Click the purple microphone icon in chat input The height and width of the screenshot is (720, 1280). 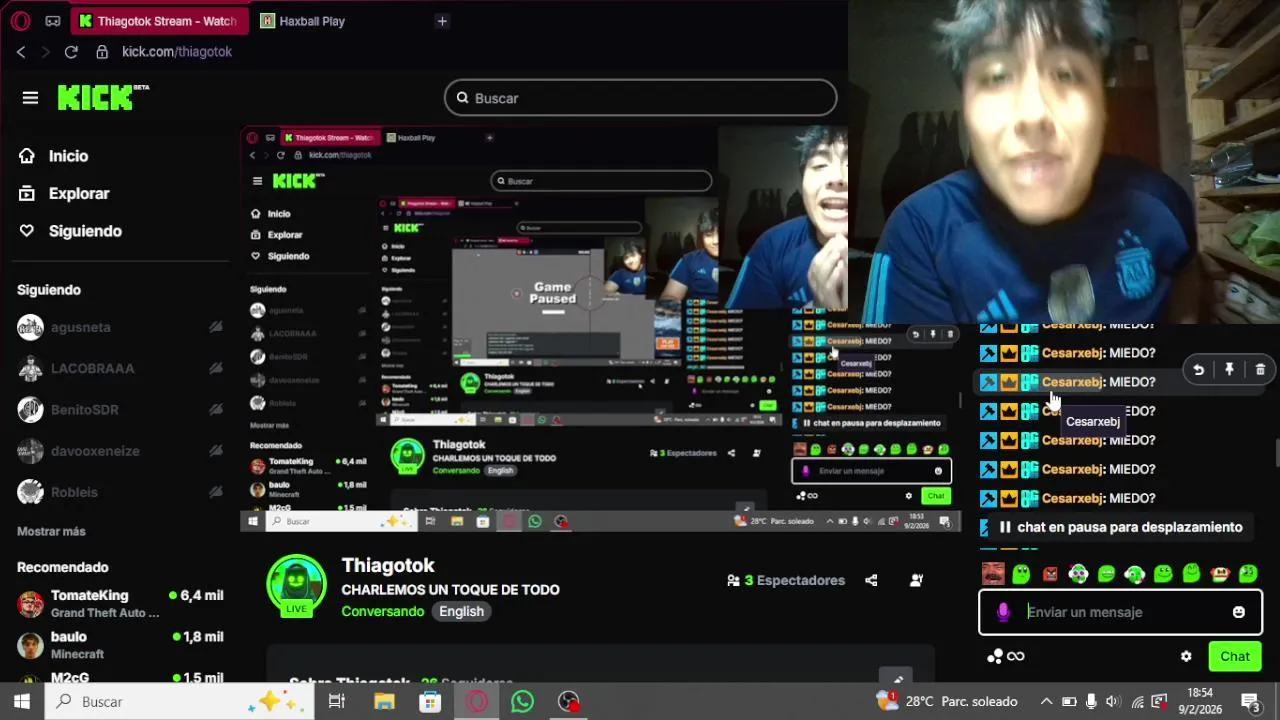point(1003,612)
